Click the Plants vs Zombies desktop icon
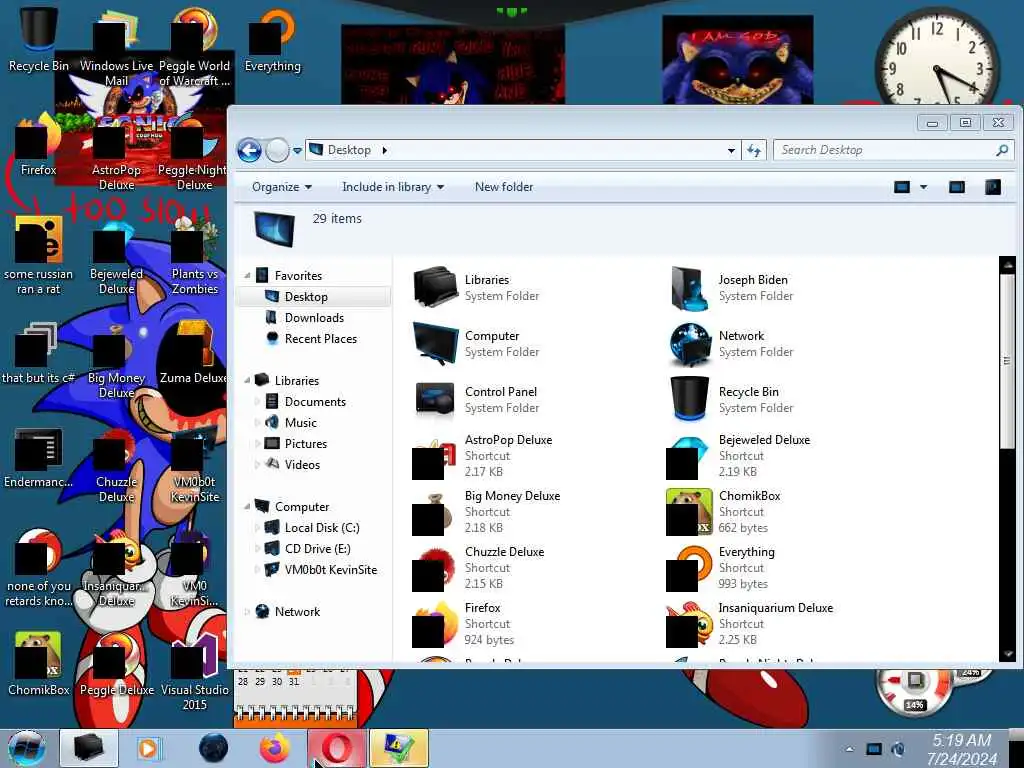The width and height of the screenshot is (1024, 768). pyautogui.click(x=194, y=257)
